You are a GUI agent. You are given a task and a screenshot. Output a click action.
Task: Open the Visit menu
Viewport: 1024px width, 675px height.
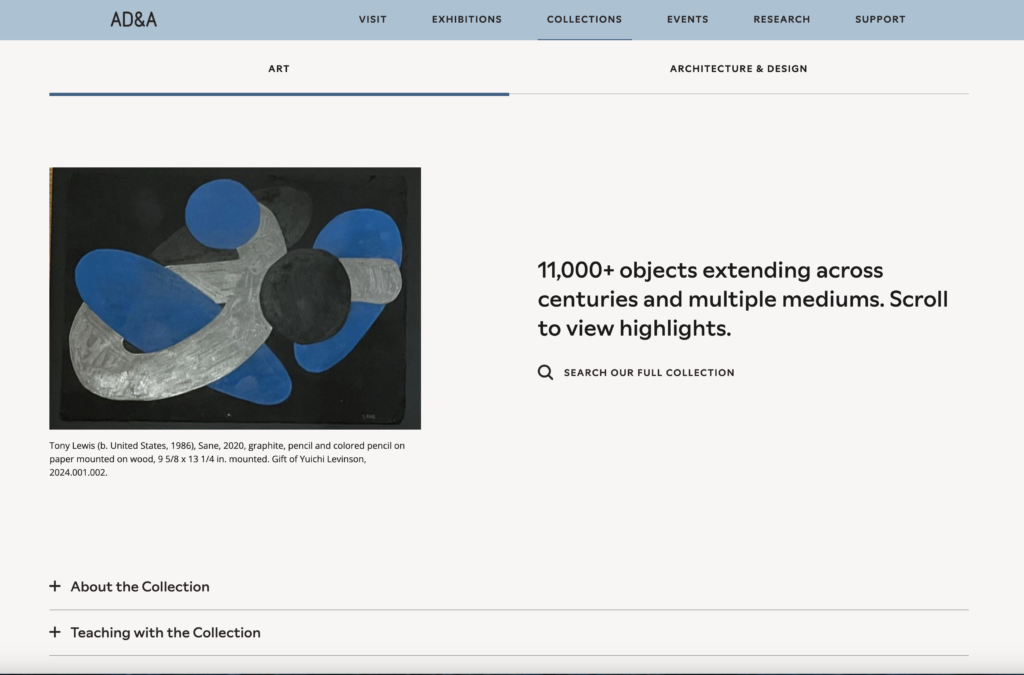pyautogui.click(x=372, y=19)
